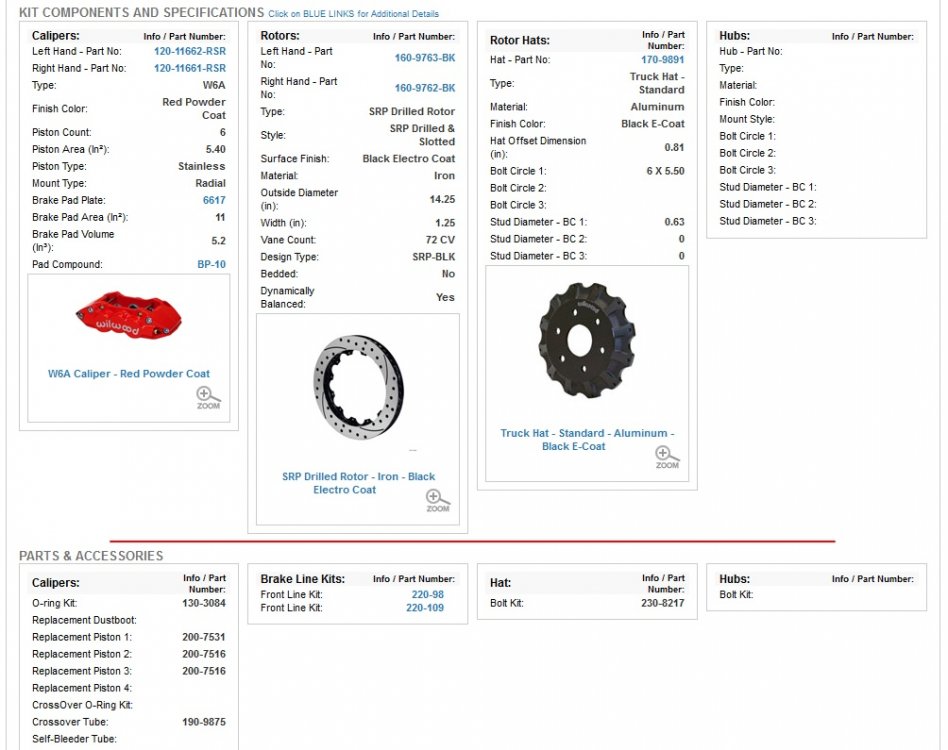The height and width of the screenshot is (750, 948).
Task: Open left hand caliper part 120-11662-RSR
Action: (189, 51)
